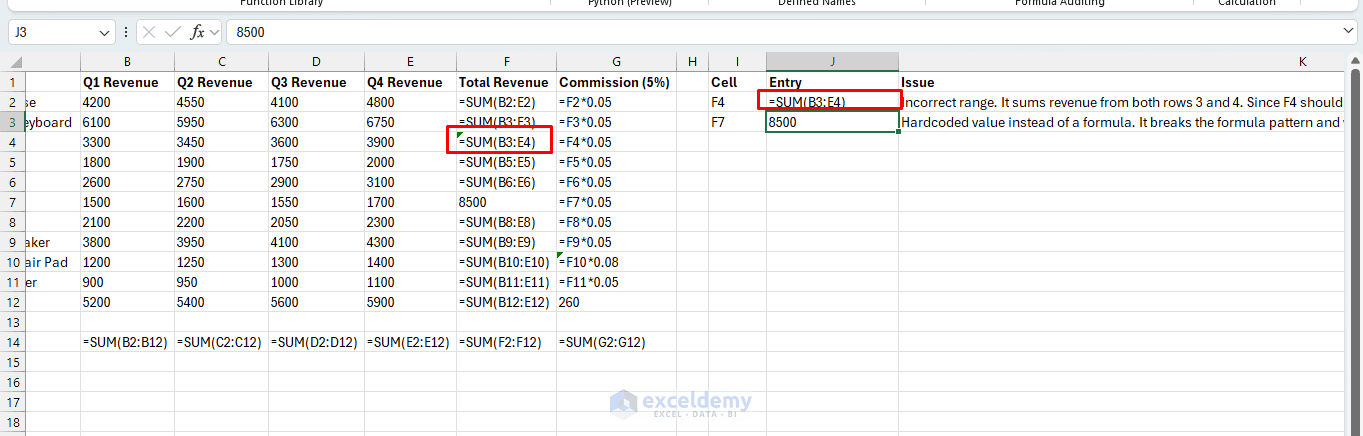Click the Issue text starting Hardcoded value
The image size is (1363, 436).
(1123, 122)
